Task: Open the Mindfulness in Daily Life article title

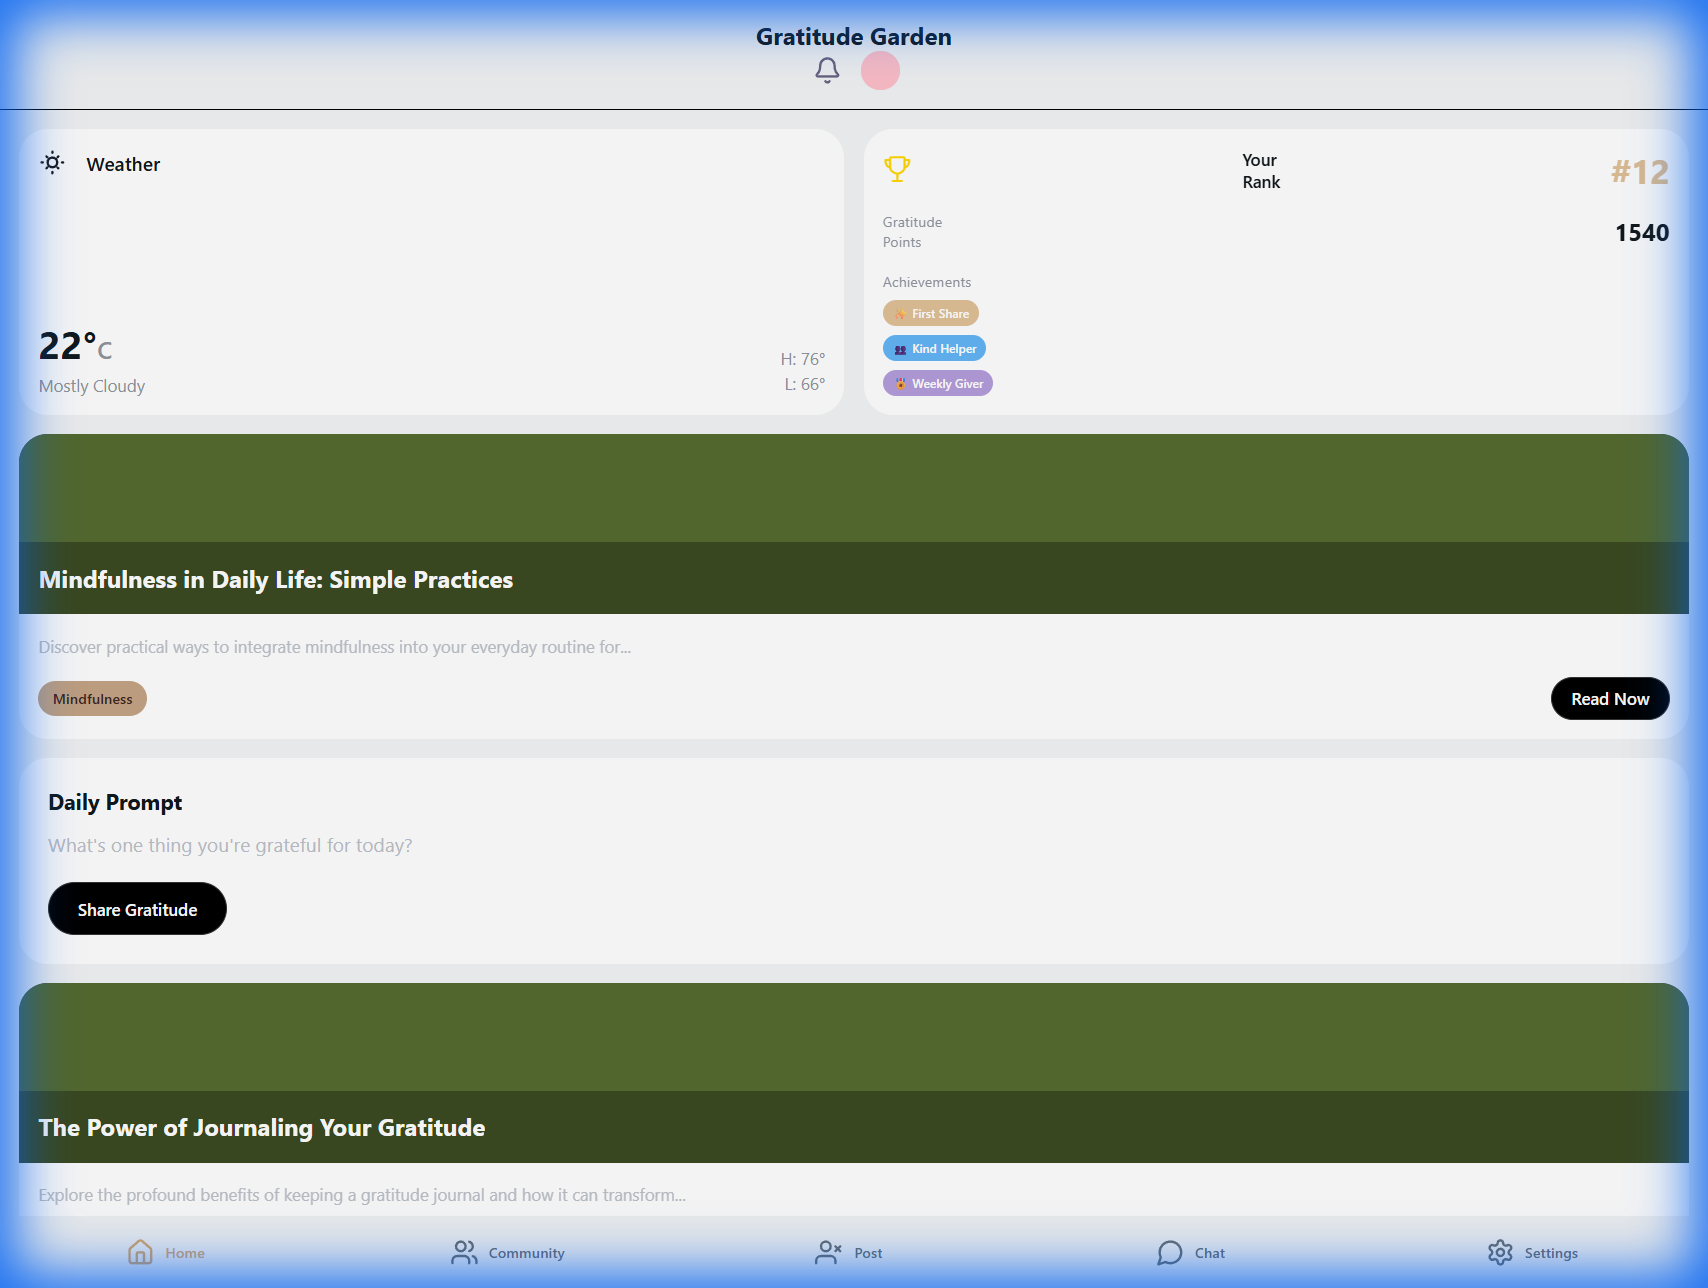Action: click(x=276, y=580)
